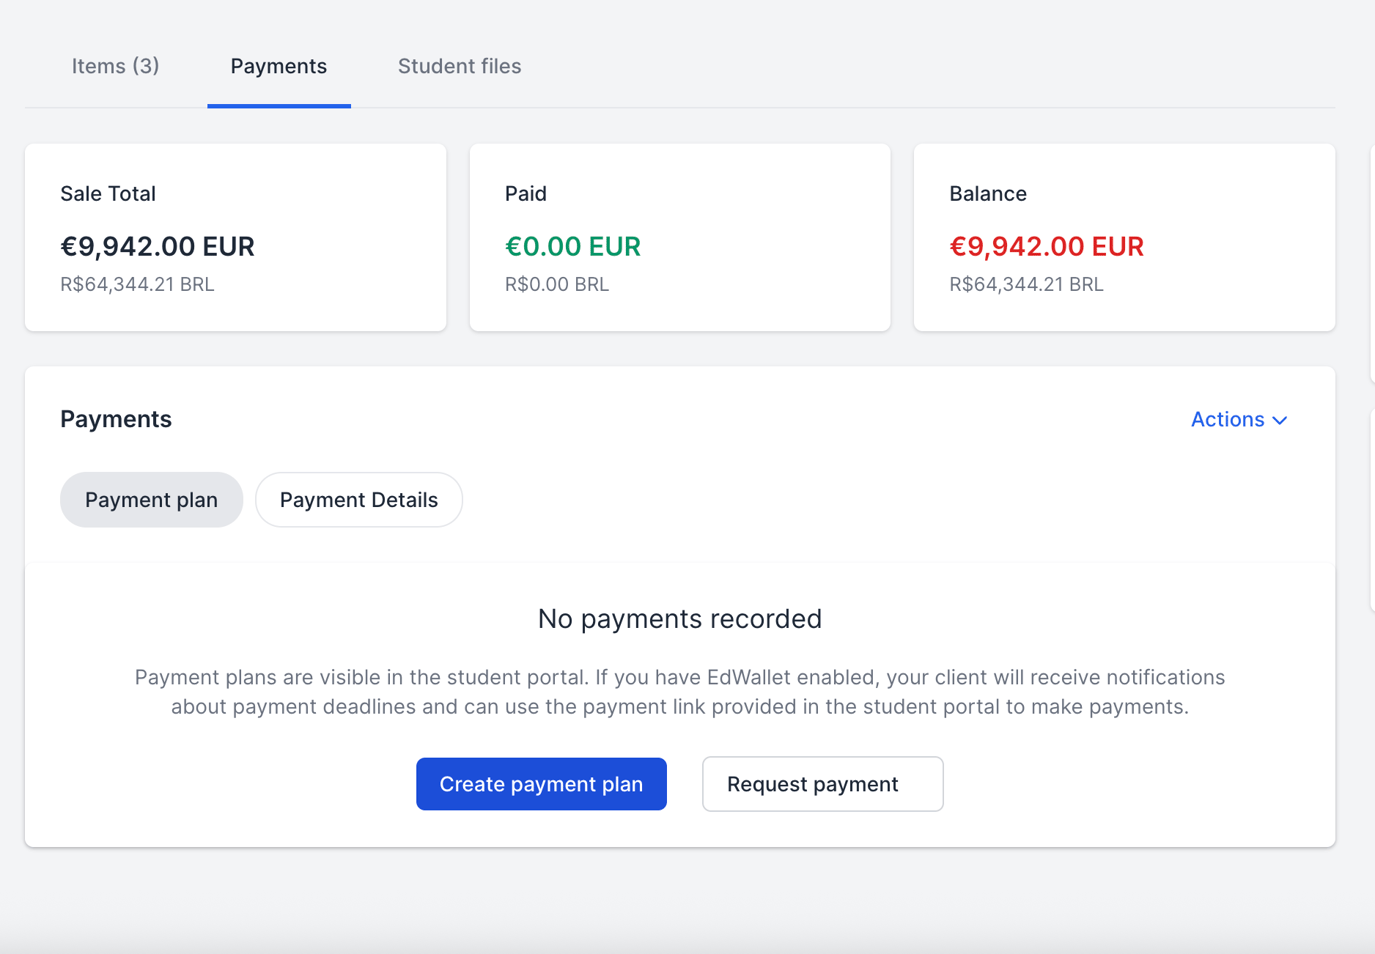Click the Create payment plan button

(541, 784)
